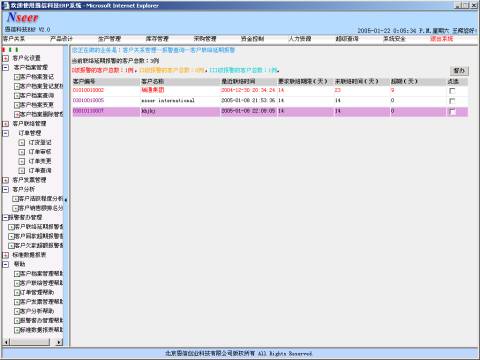Screen dimensions: 480x360
Task: Click the 订单管理帮助 tree item icon
Action: (x=17, y=292)
